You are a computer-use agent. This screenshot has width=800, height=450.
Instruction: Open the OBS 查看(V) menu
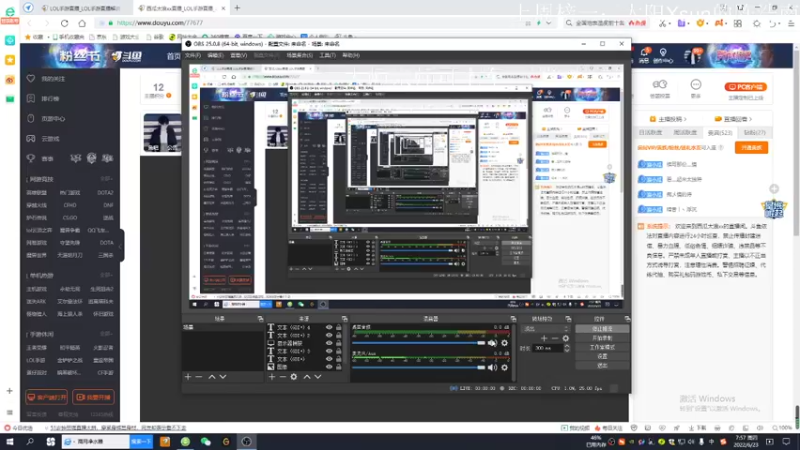coord(238,55)
